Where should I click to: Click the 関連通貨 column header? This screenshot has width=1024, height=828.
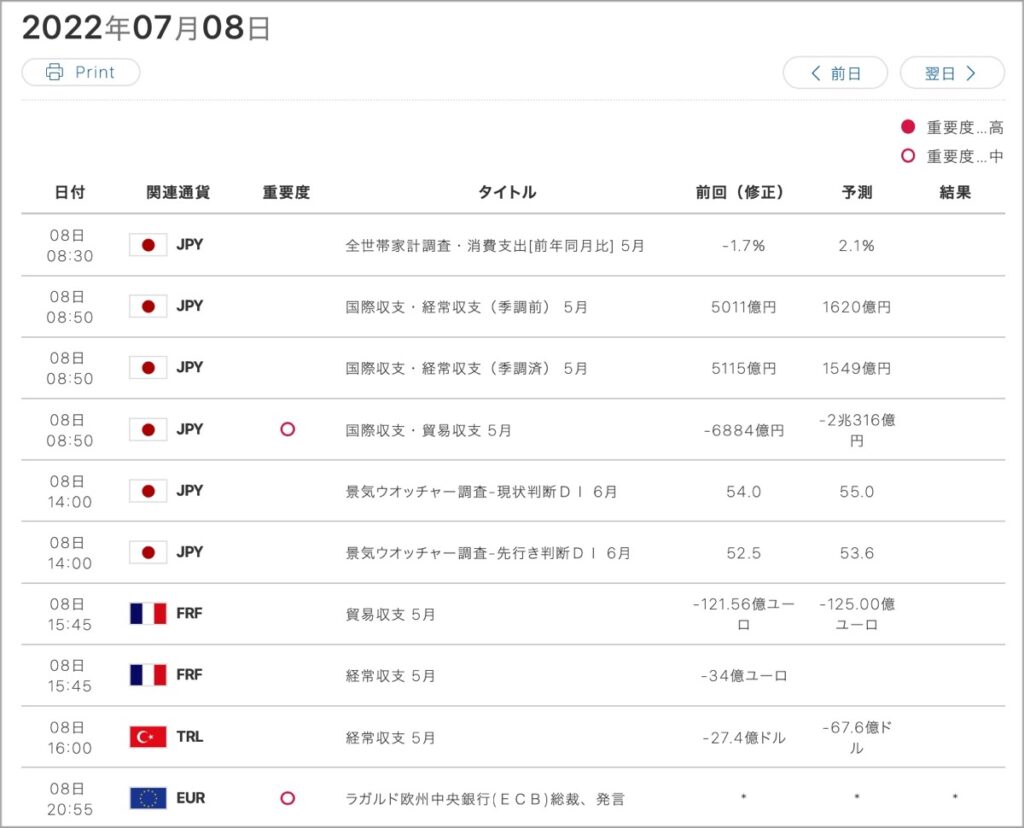tap(178, 192)
